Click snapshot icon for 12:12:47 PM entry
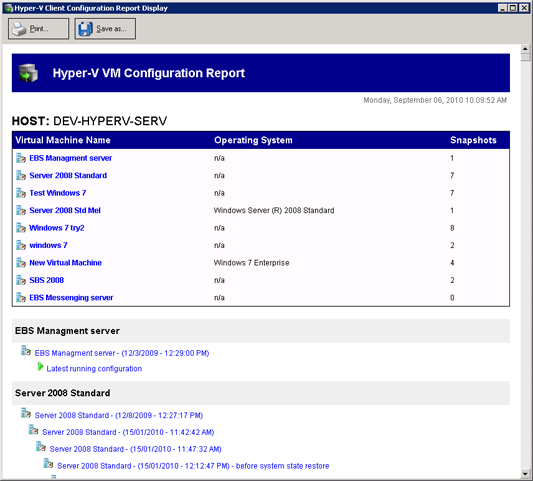The height and width of the screenshot is (481, 533). pos(48,463)
